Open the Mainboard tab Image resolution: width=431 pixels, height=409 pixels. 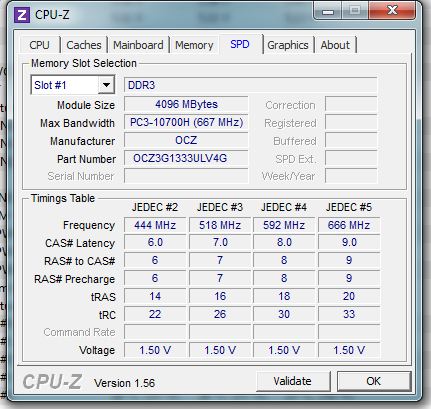[x=138, y=45]
